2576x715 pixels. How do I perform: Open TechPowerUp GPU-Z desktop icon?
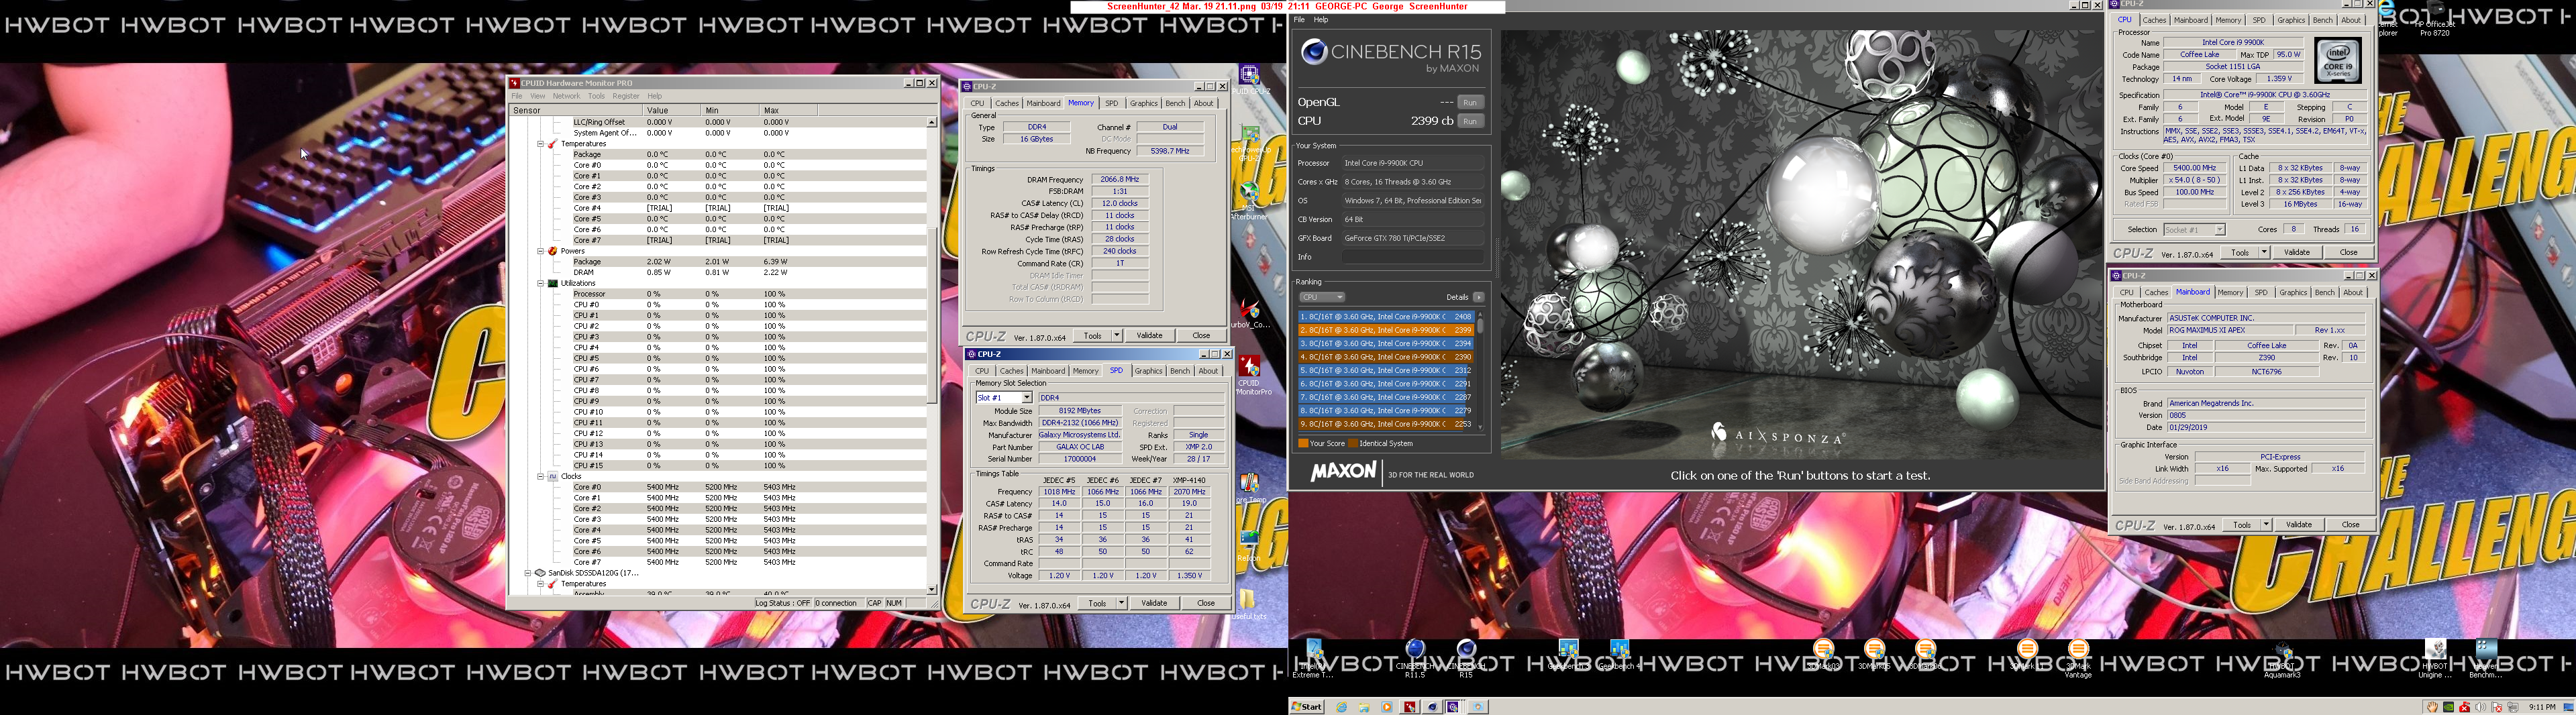point(1250,144)
